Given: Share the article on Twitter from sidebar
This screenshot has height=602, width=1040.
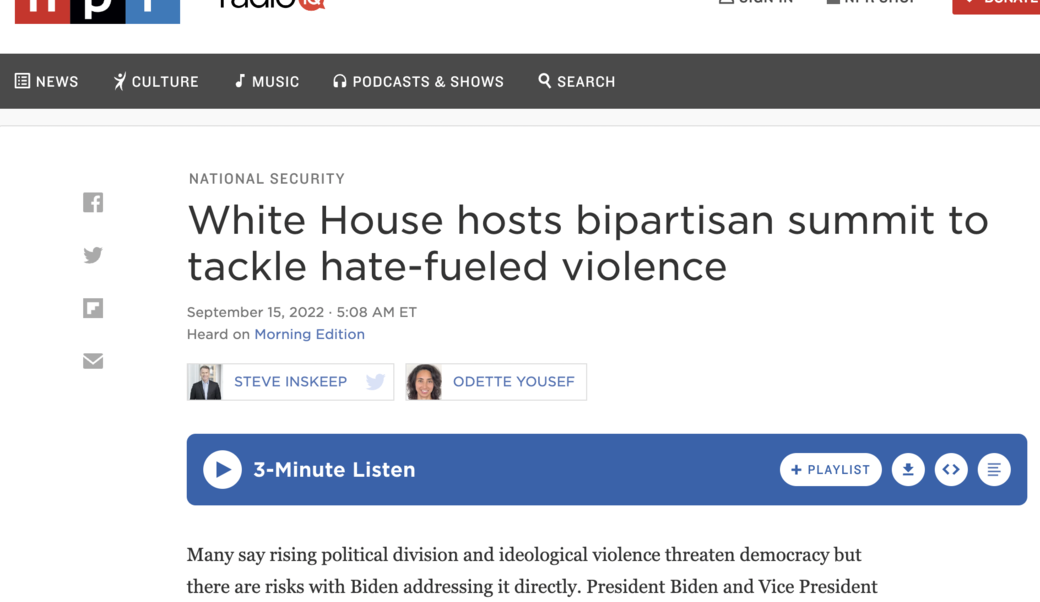Looking at the screenshot, I should click(x=93, y=256).
